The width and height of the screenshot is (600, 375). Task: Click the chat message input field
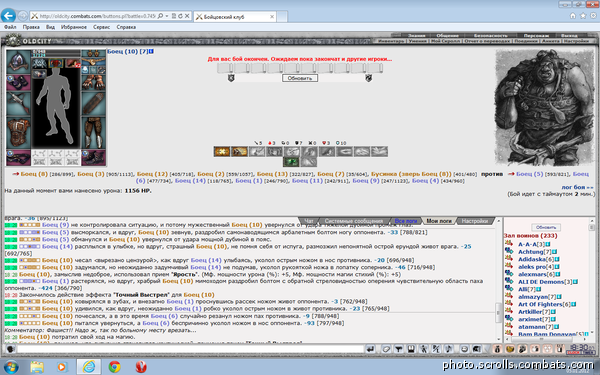[190, 349]
